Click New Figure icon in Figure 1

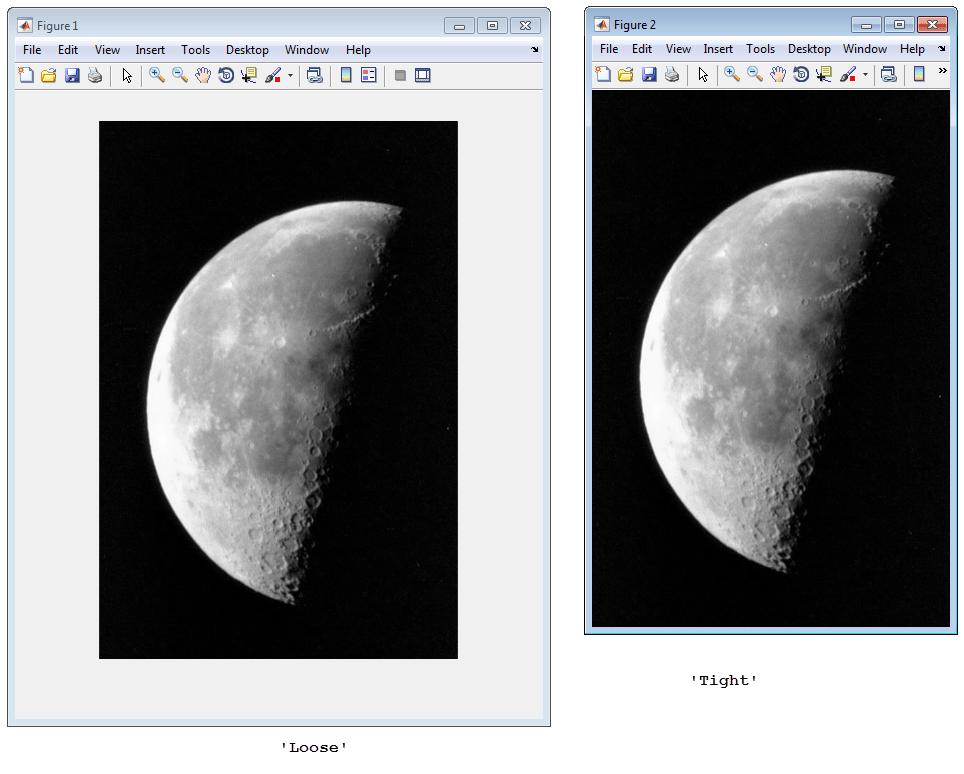[26, 75]
